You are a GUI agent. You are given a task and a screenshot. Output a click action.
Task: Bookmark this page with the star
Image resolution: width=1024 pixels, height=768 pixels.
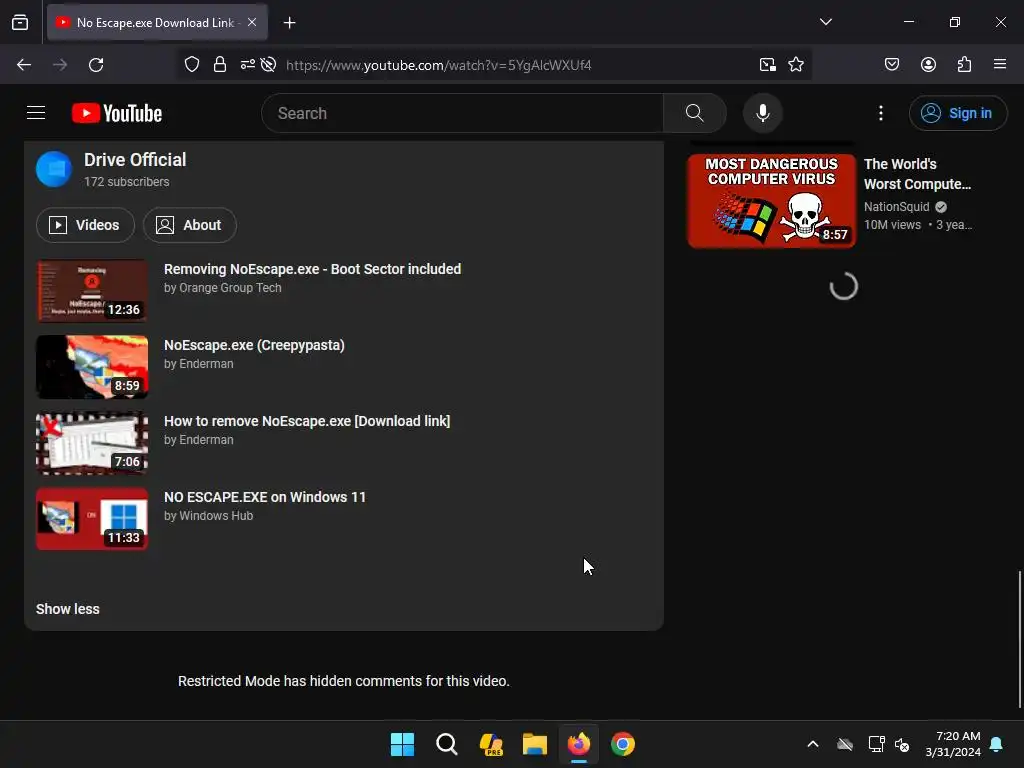(796, 65)
